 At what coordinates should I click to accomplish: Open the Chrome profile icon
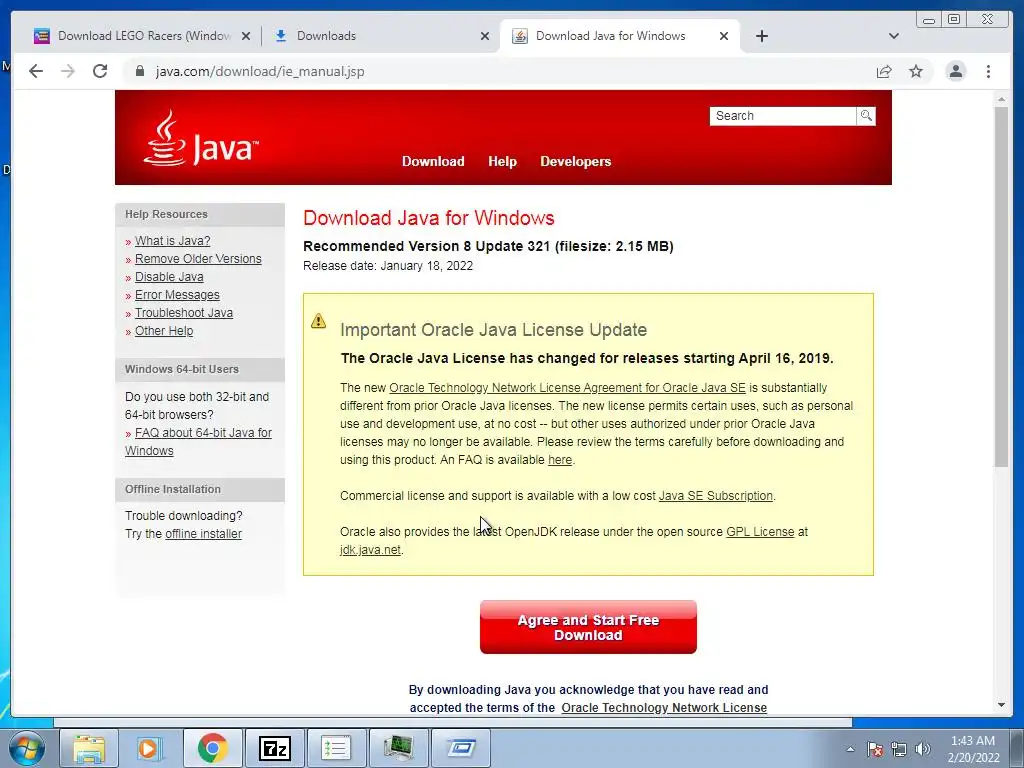click(x=955, y=71)
